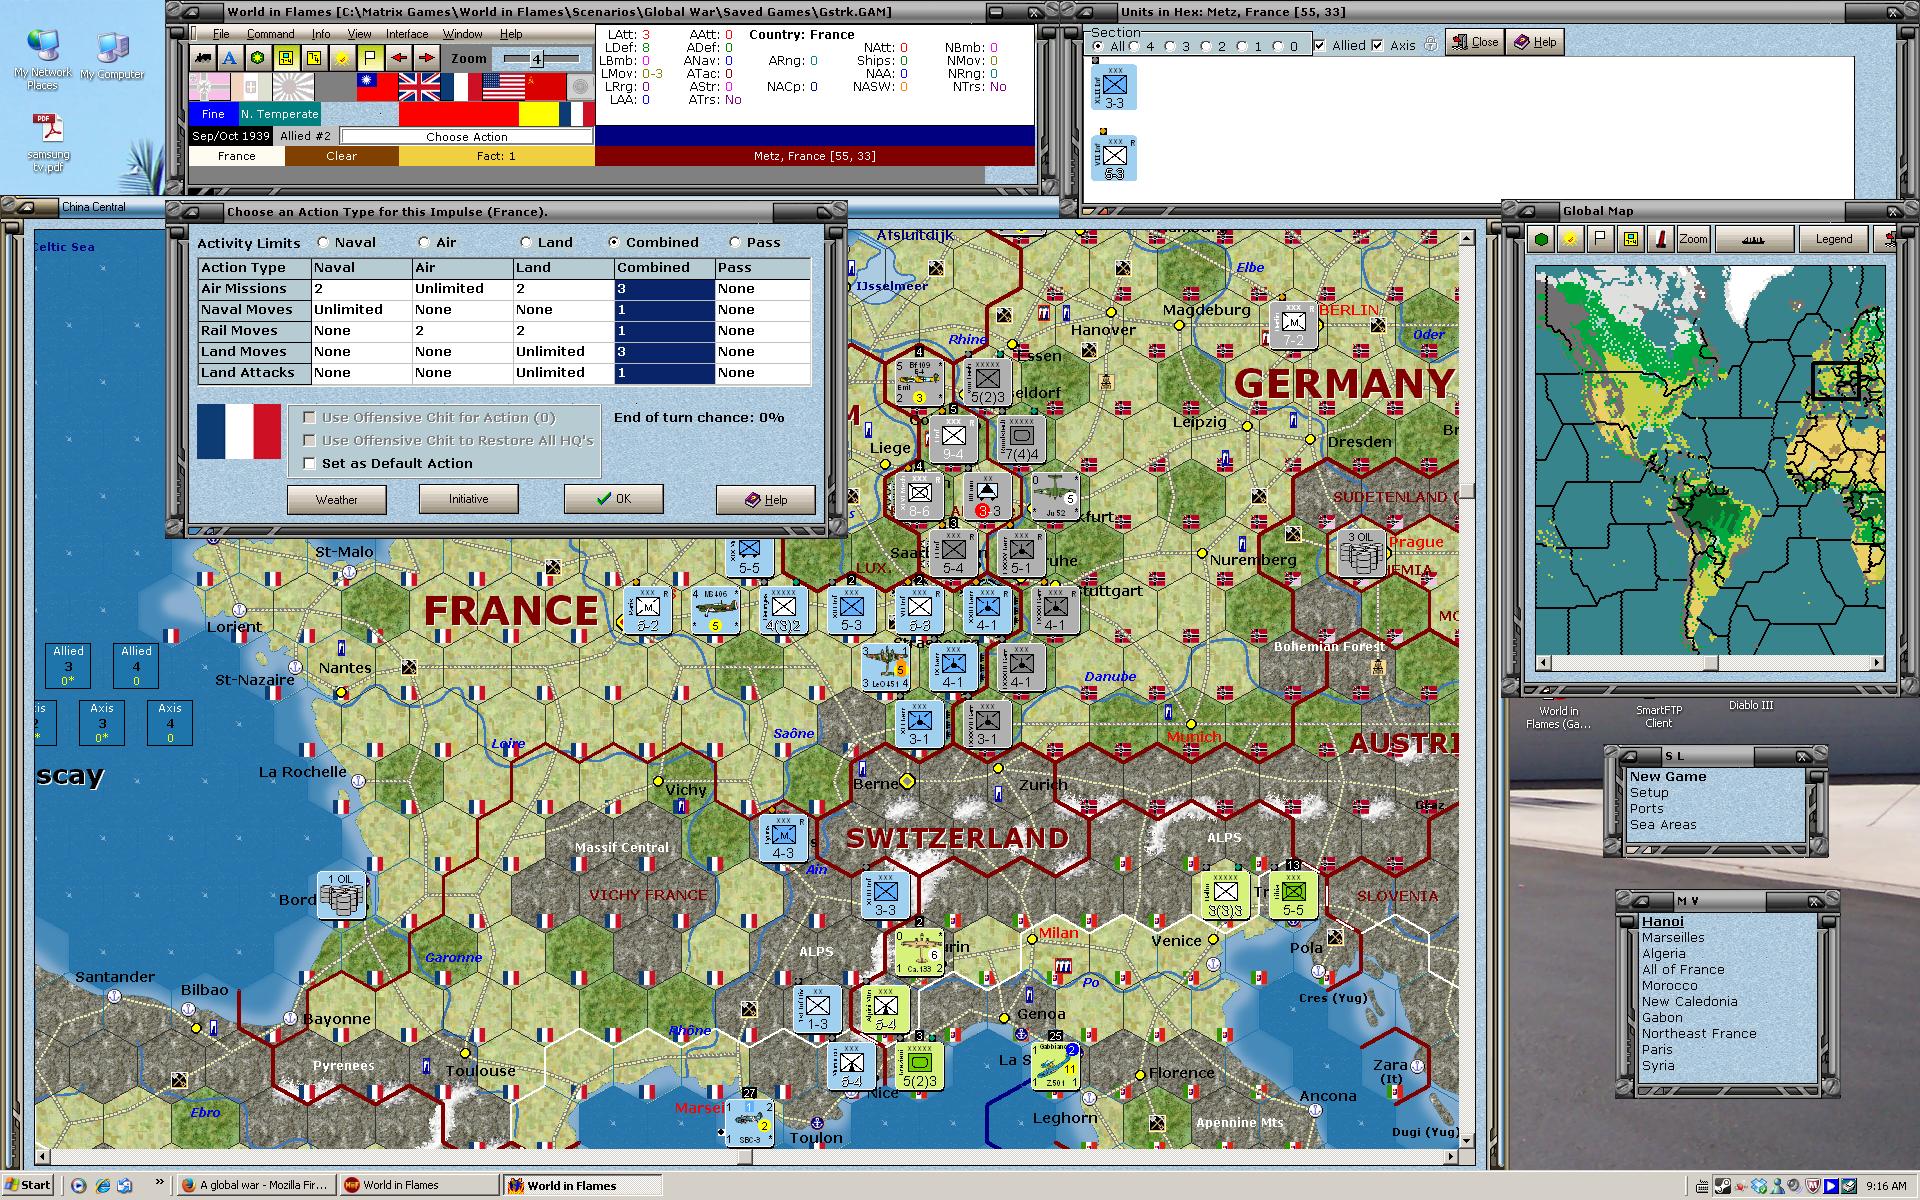Select the United States flag

coord(503,87)
